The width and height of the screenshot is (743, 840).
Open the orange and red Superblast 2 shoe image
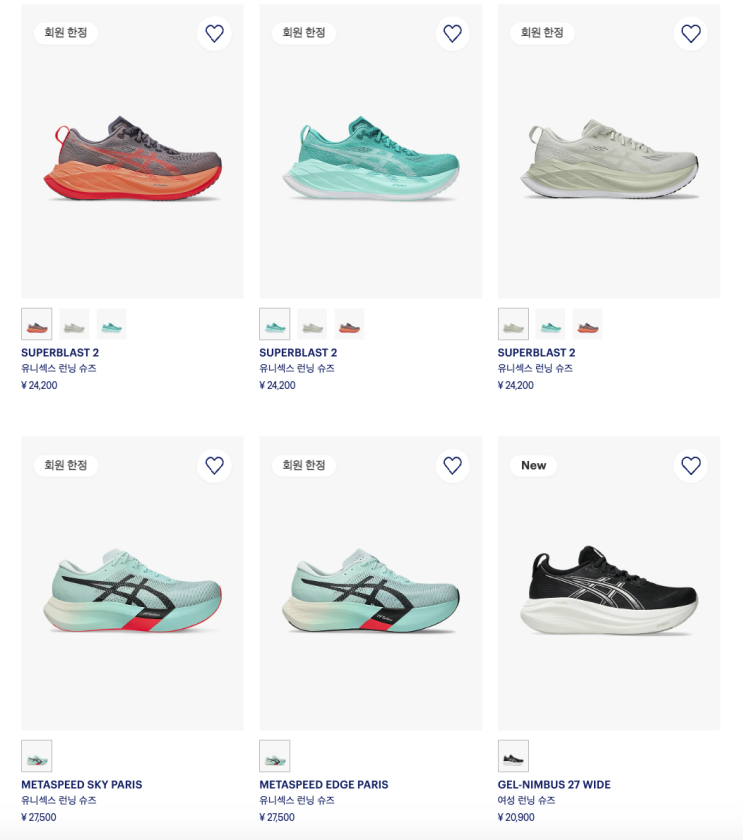pos(132,160)
